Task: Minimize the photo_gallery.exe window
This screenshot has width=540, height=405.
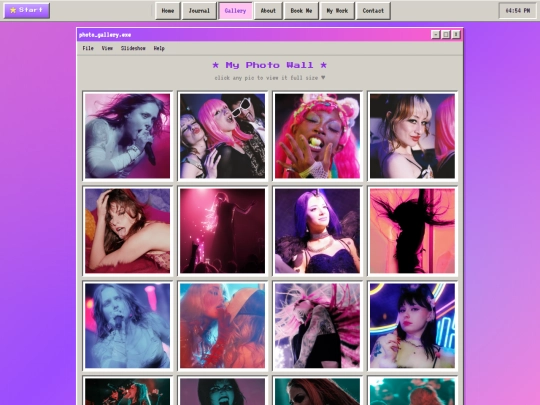Action: (436, 34)
